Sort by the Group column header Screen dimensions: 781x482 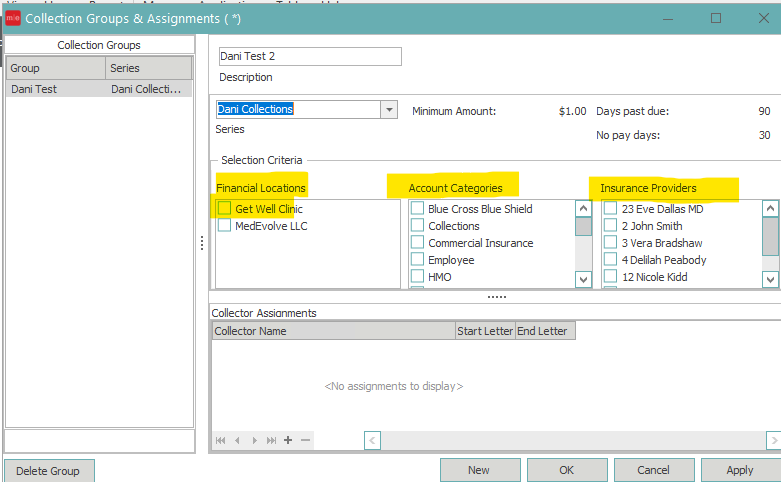55,68
